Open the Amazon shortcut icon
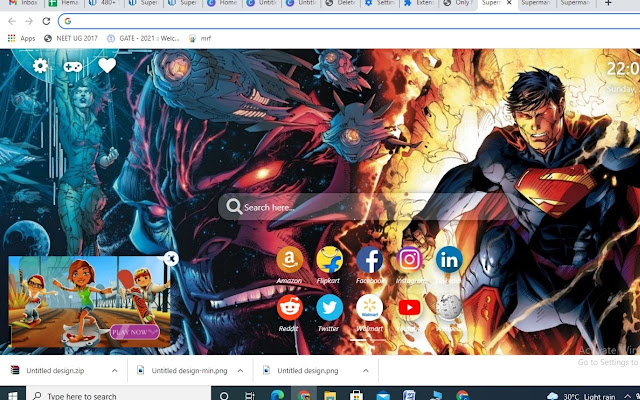The image size is (640, 400). [x=289, y=260]
